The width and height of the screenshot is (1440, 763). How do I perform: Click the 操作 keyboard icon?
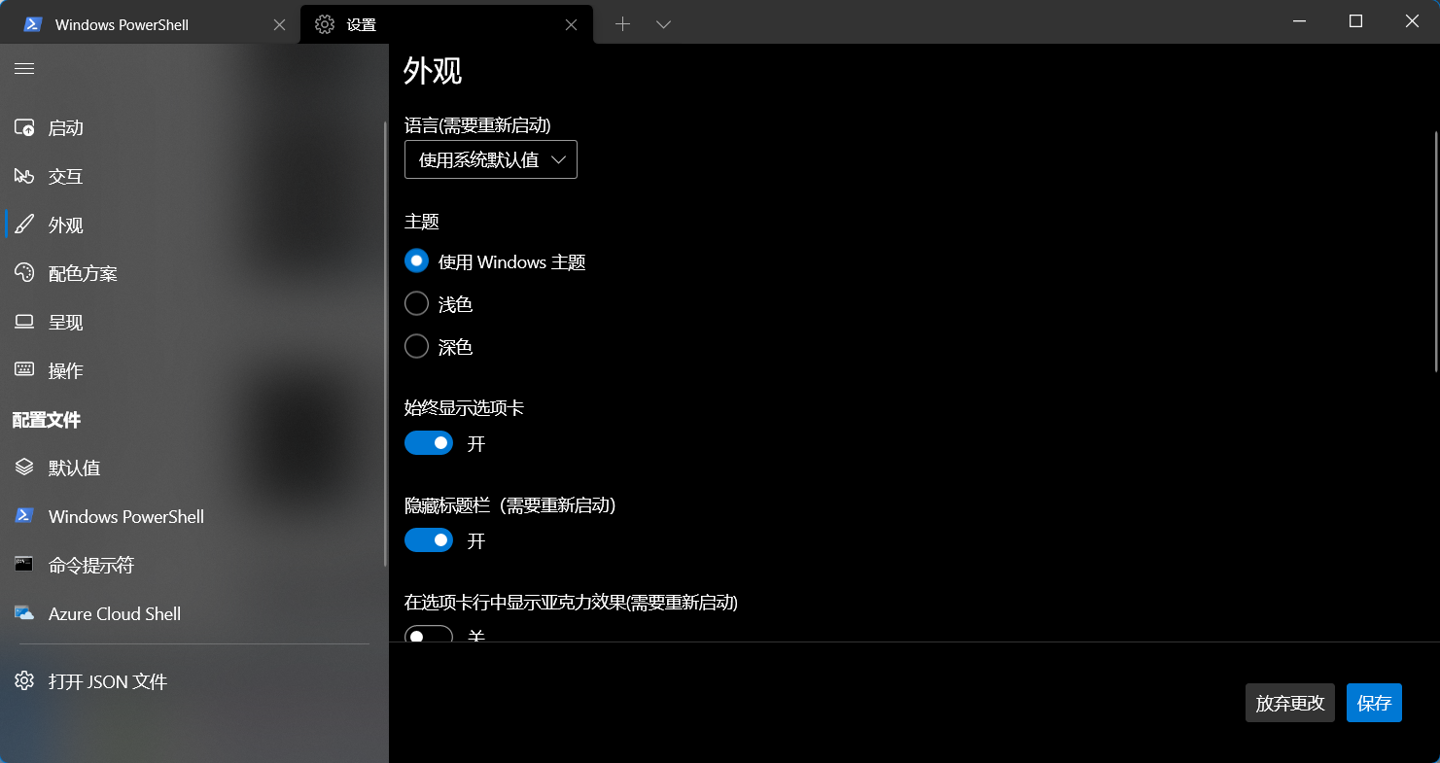point(24,370)
